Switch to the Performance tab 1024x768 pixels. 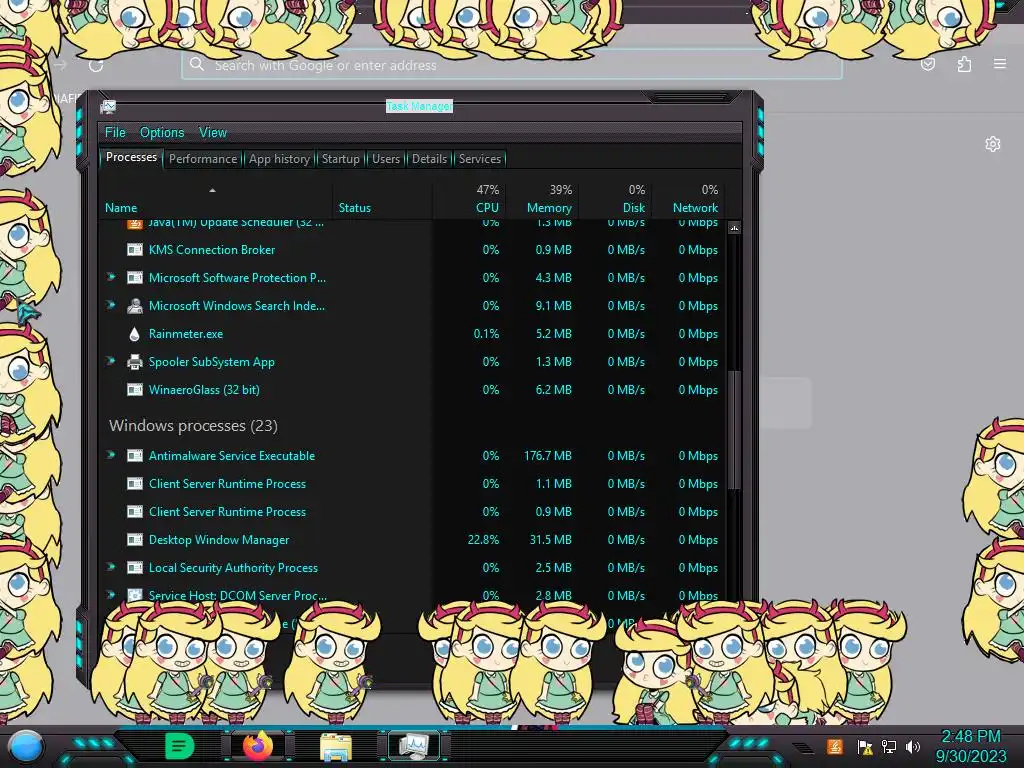[203, 159]
